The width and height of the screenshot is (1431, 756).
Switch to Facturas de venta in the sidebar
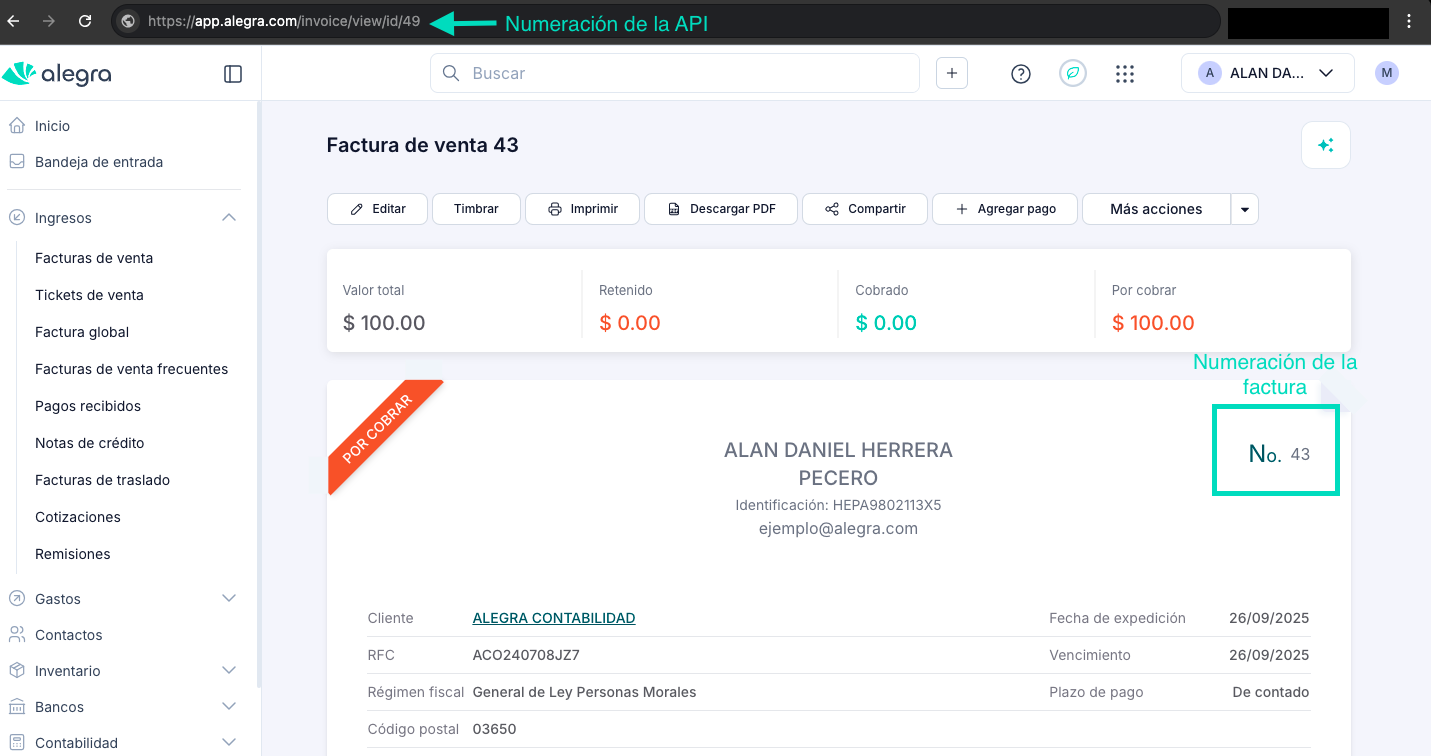pyautogui.click(x=94, y=257)
